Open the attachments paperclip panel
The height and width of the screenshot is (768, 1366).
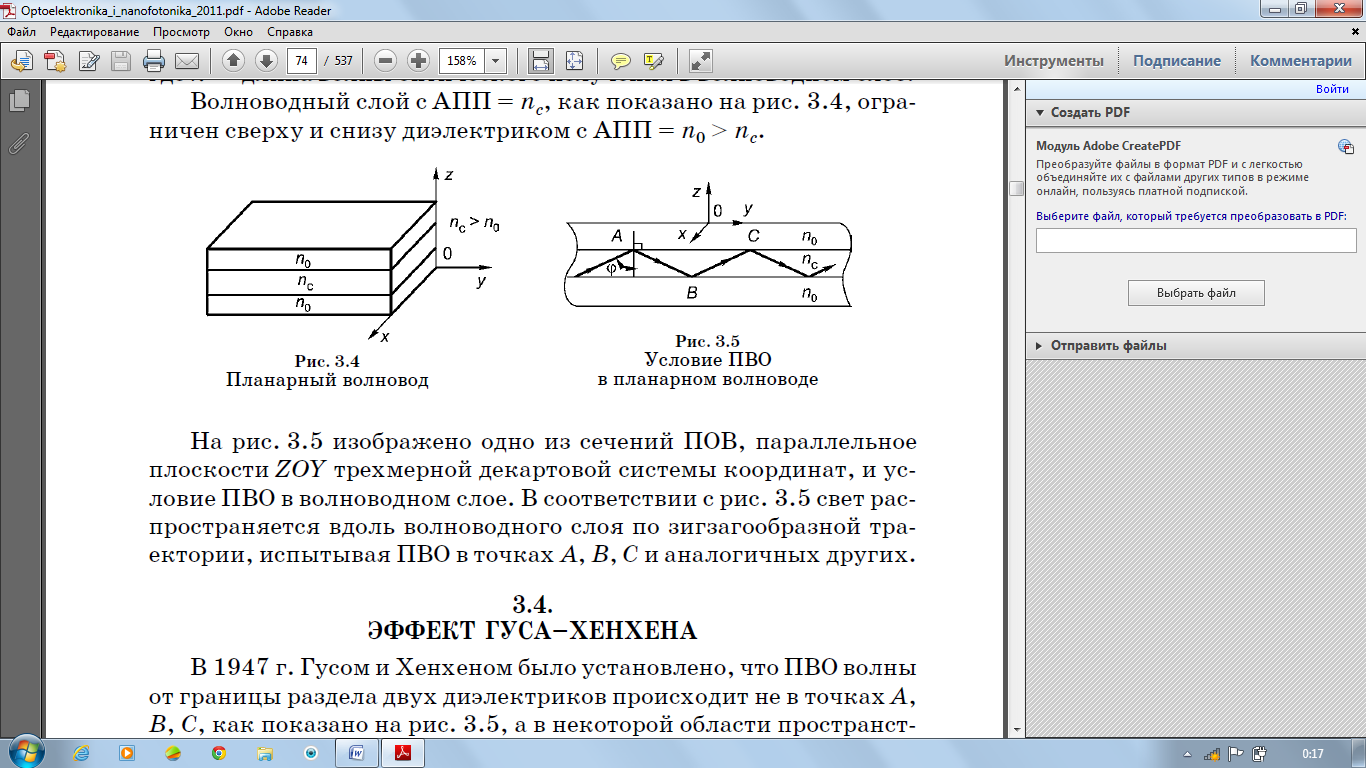coord(18,143)
